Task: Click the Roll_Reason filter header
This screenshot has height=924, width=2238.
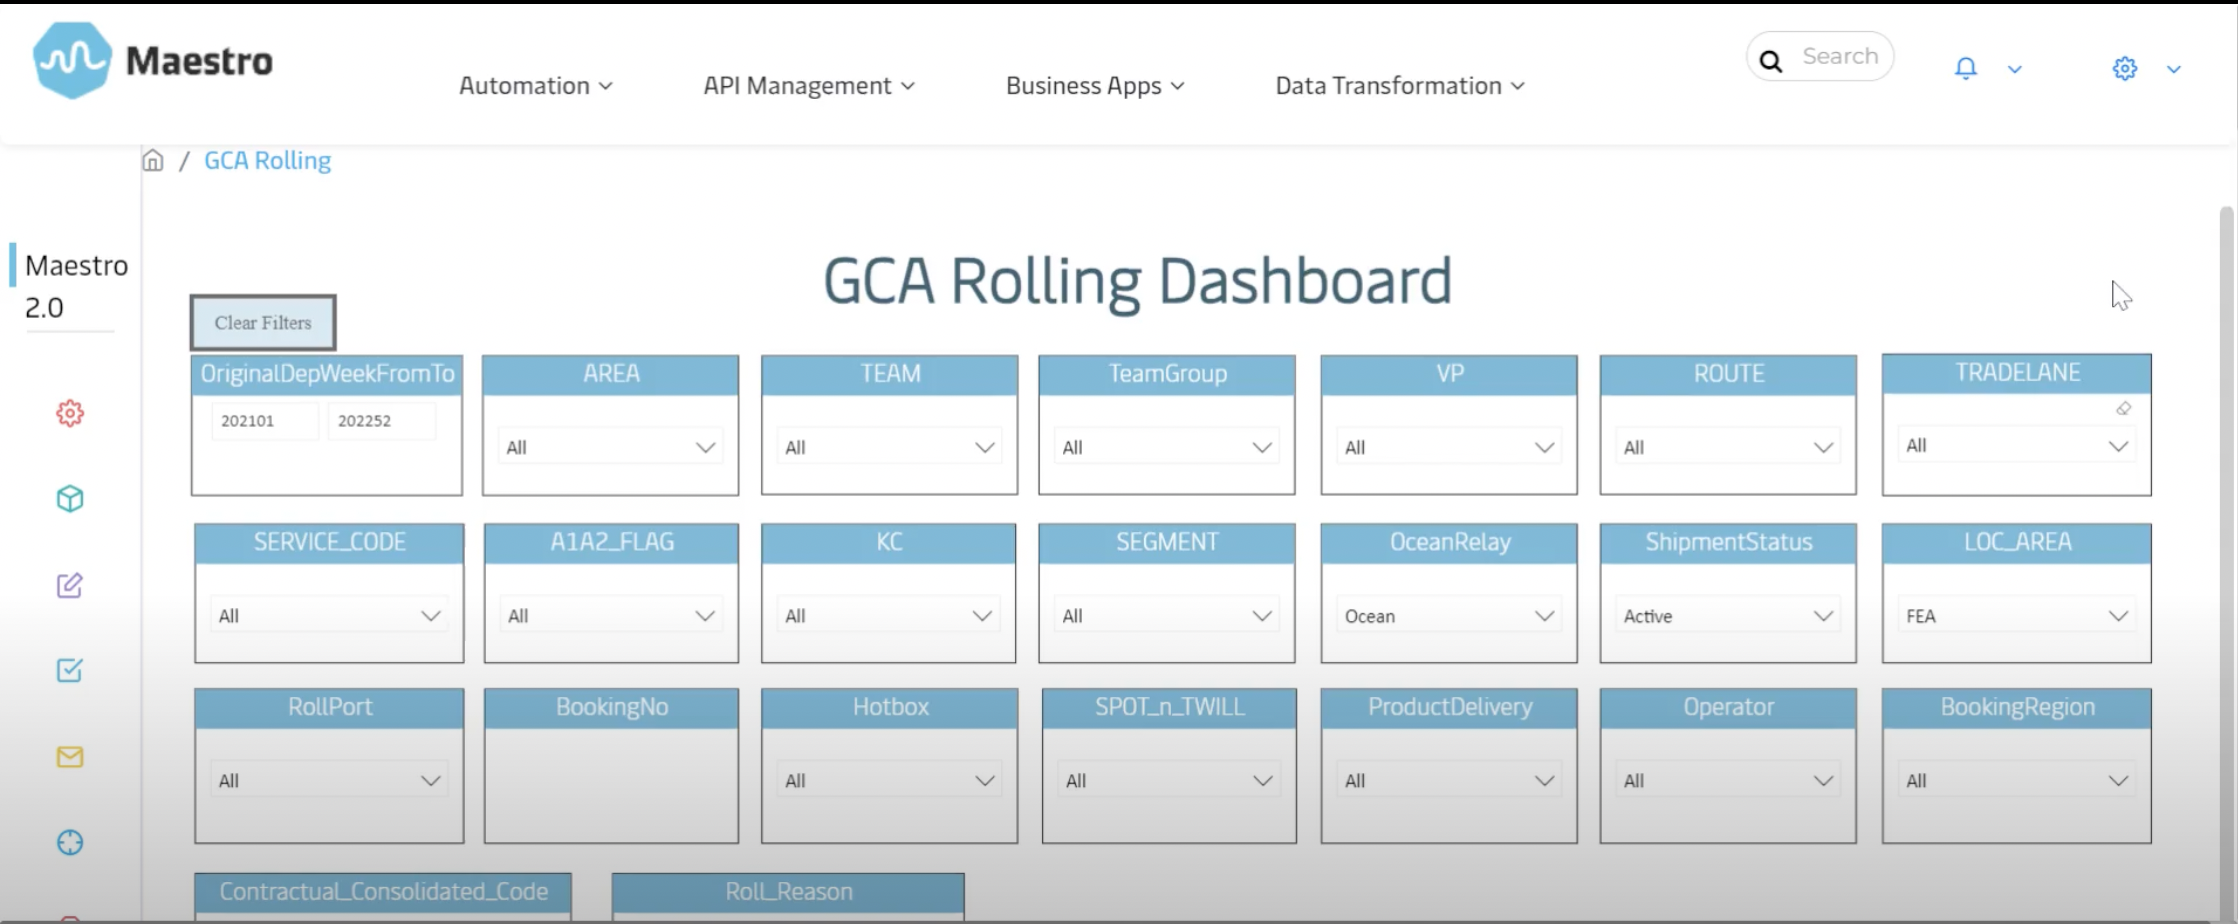Action: pos(788,891)
